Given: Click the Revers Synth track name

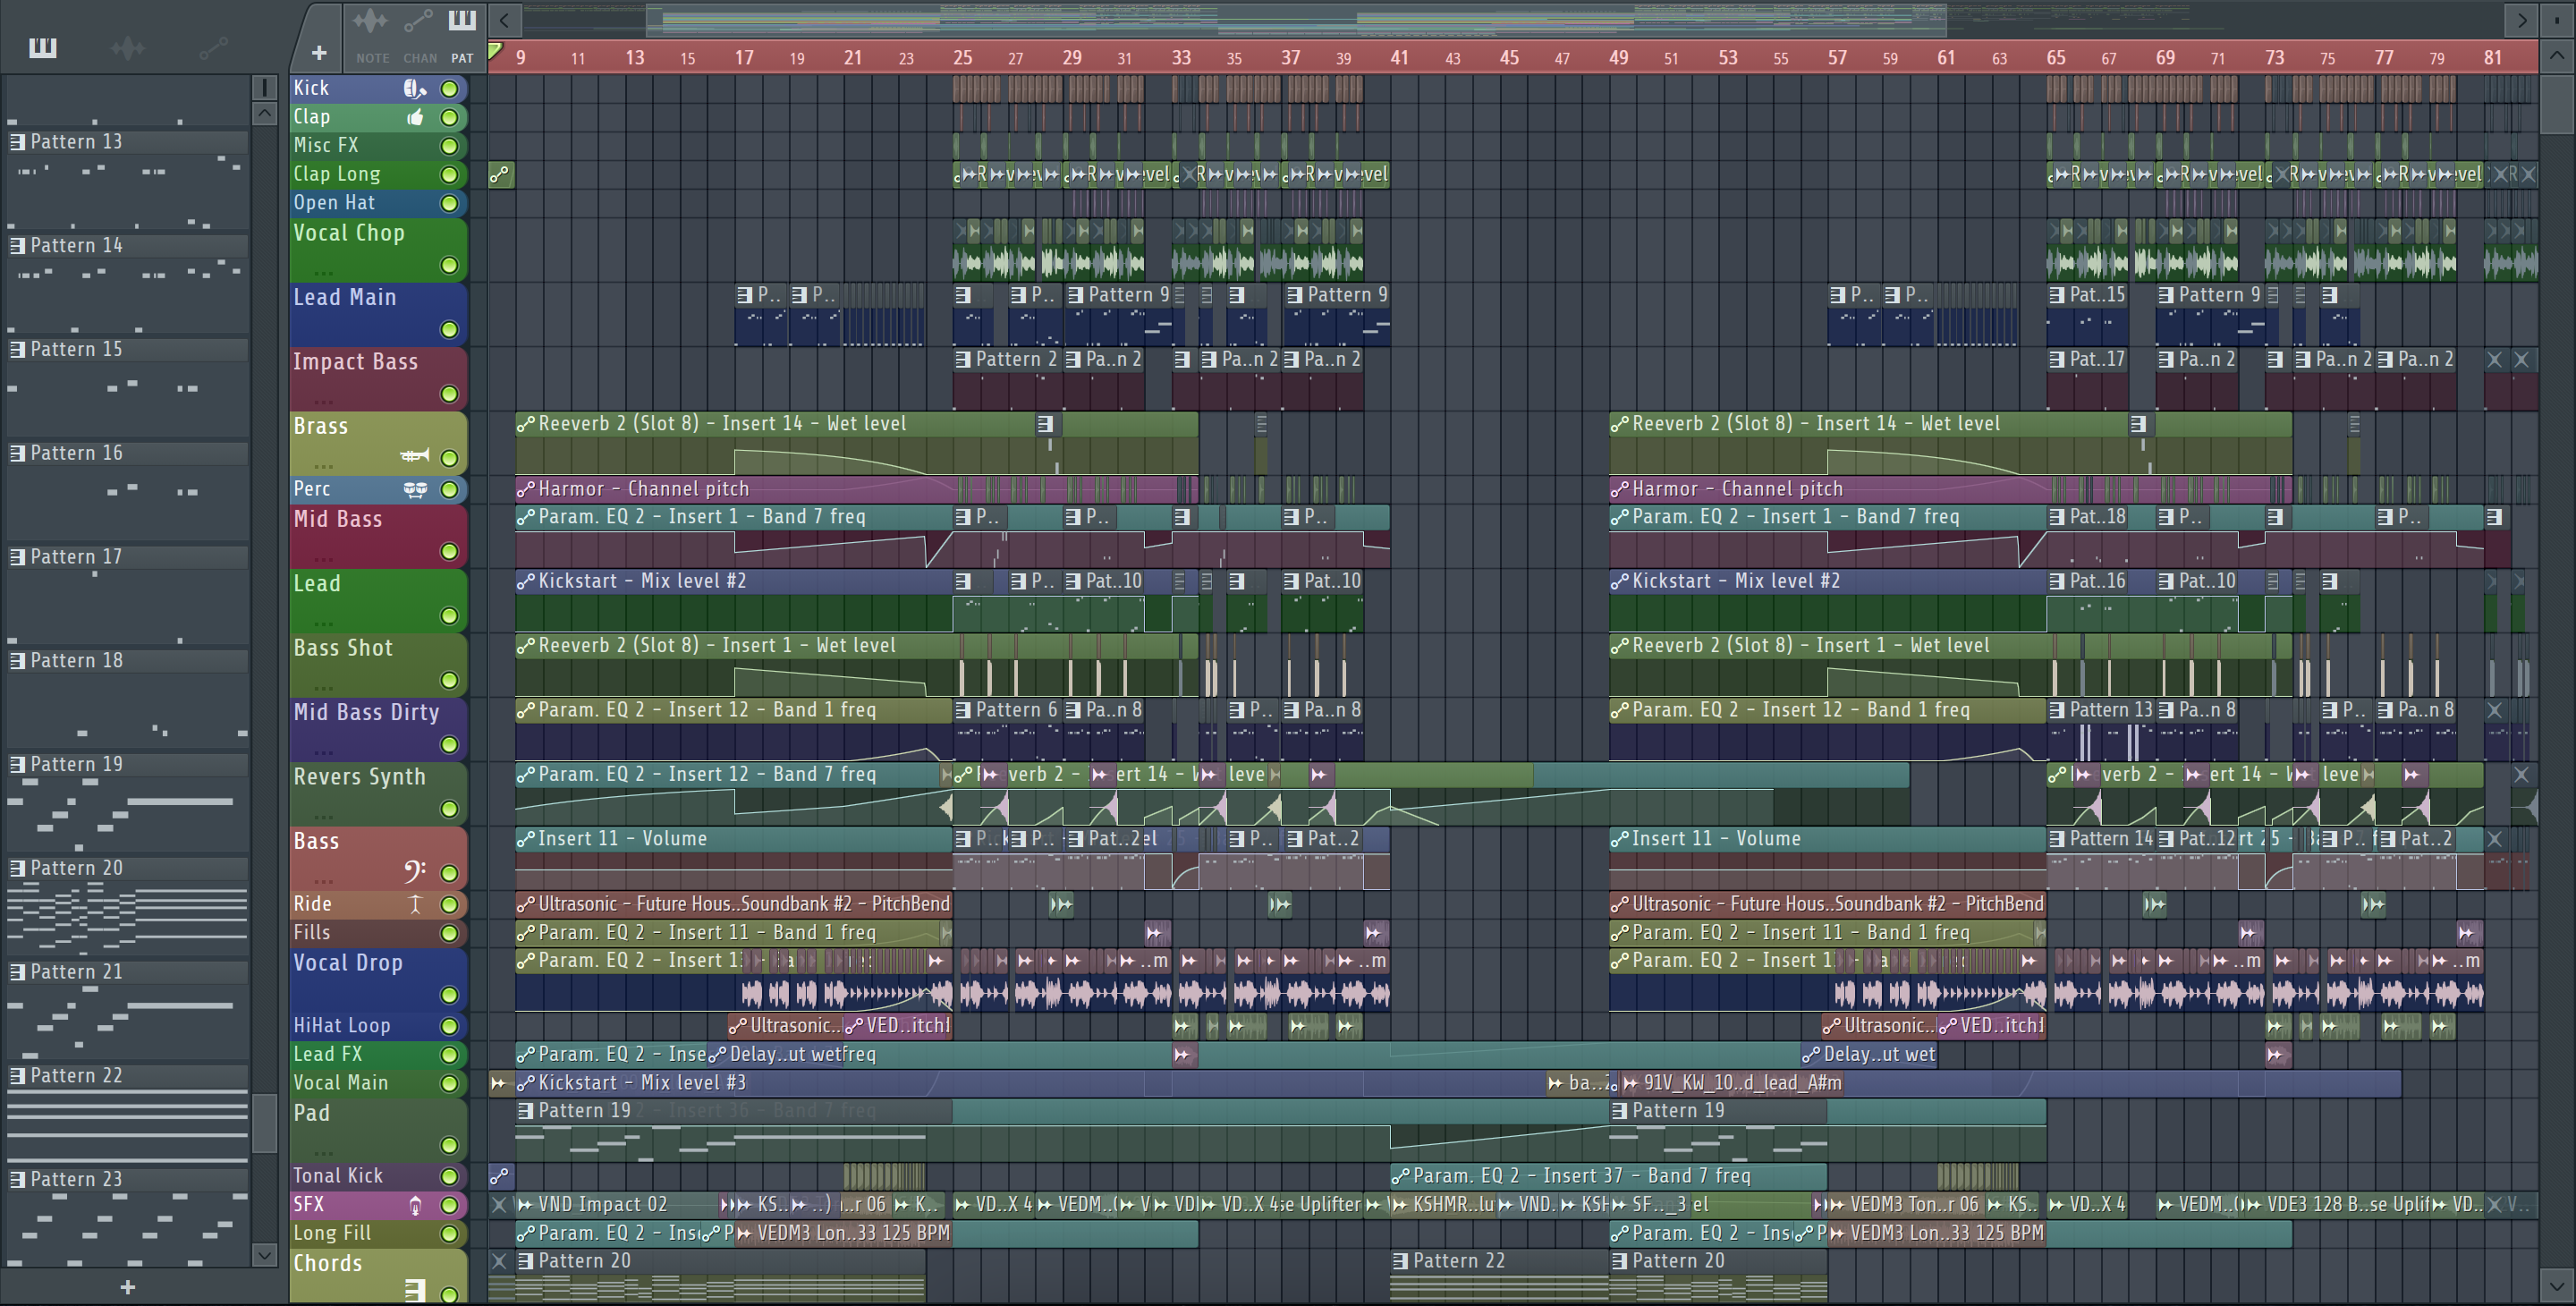Looking at the screenshot, I should click(359, 777).
